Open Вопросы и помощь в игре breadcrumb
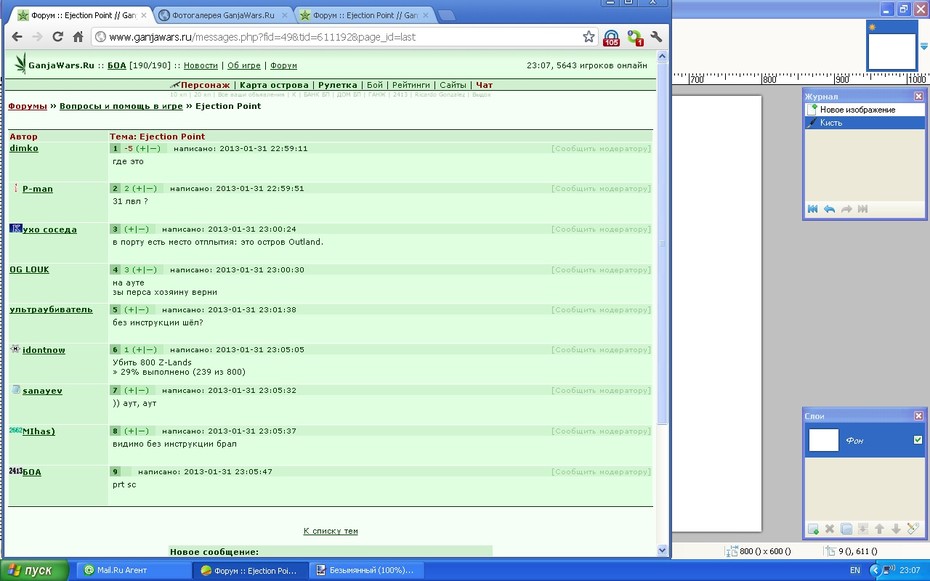 (x=121, y=106)
